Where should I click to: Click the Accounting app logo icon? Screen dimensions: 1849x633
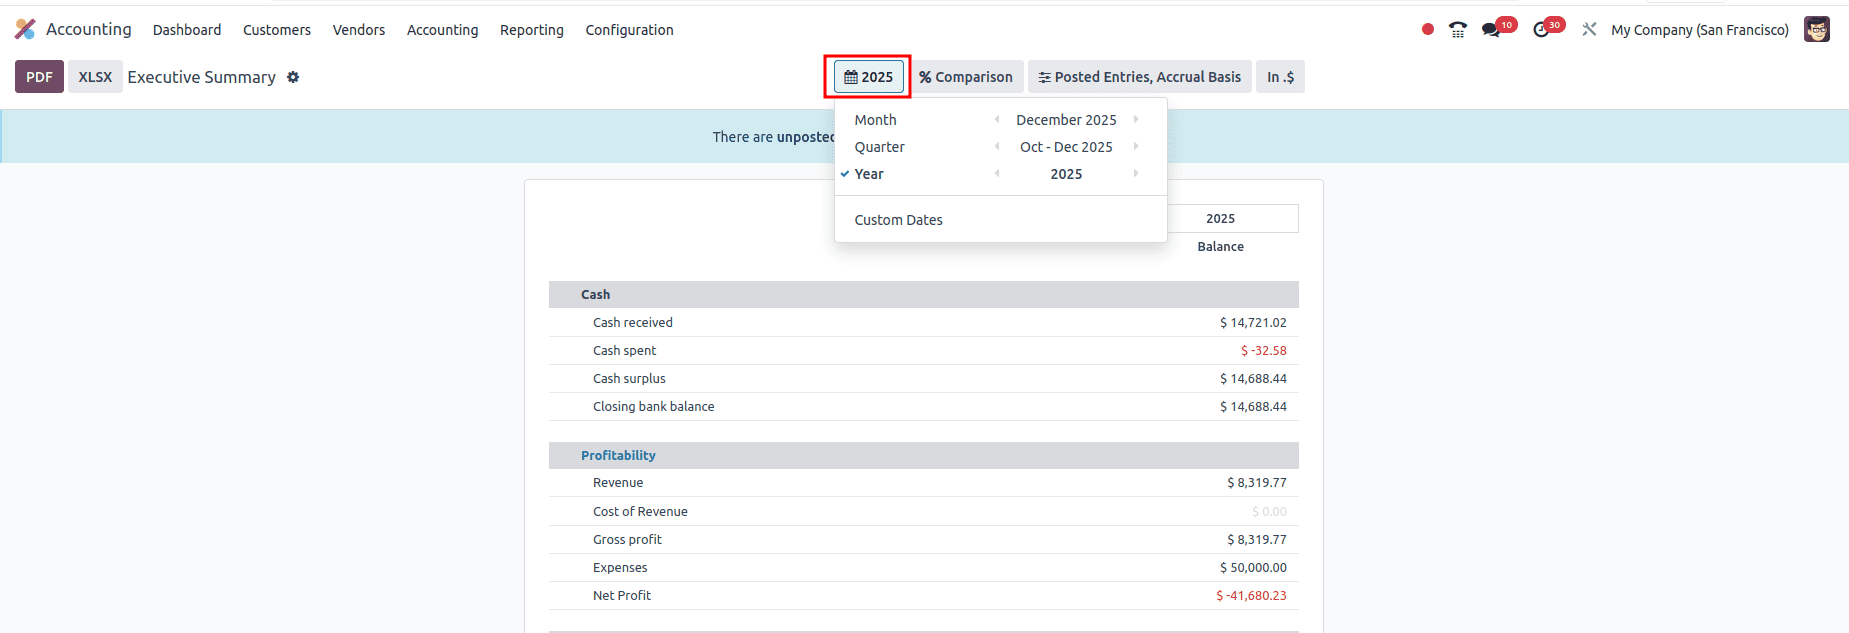[25, 29]
